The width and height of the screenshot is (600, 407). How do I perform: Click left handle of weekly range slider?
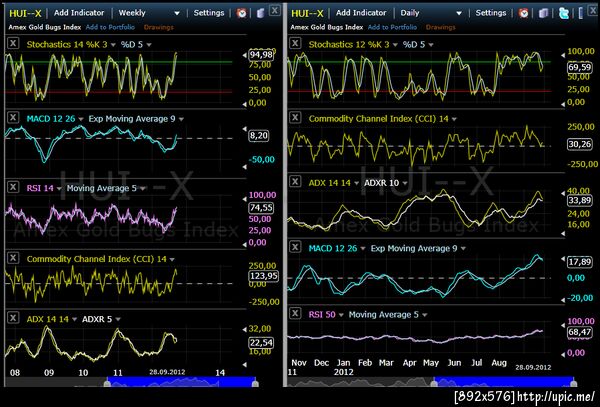tap(107, 383)
